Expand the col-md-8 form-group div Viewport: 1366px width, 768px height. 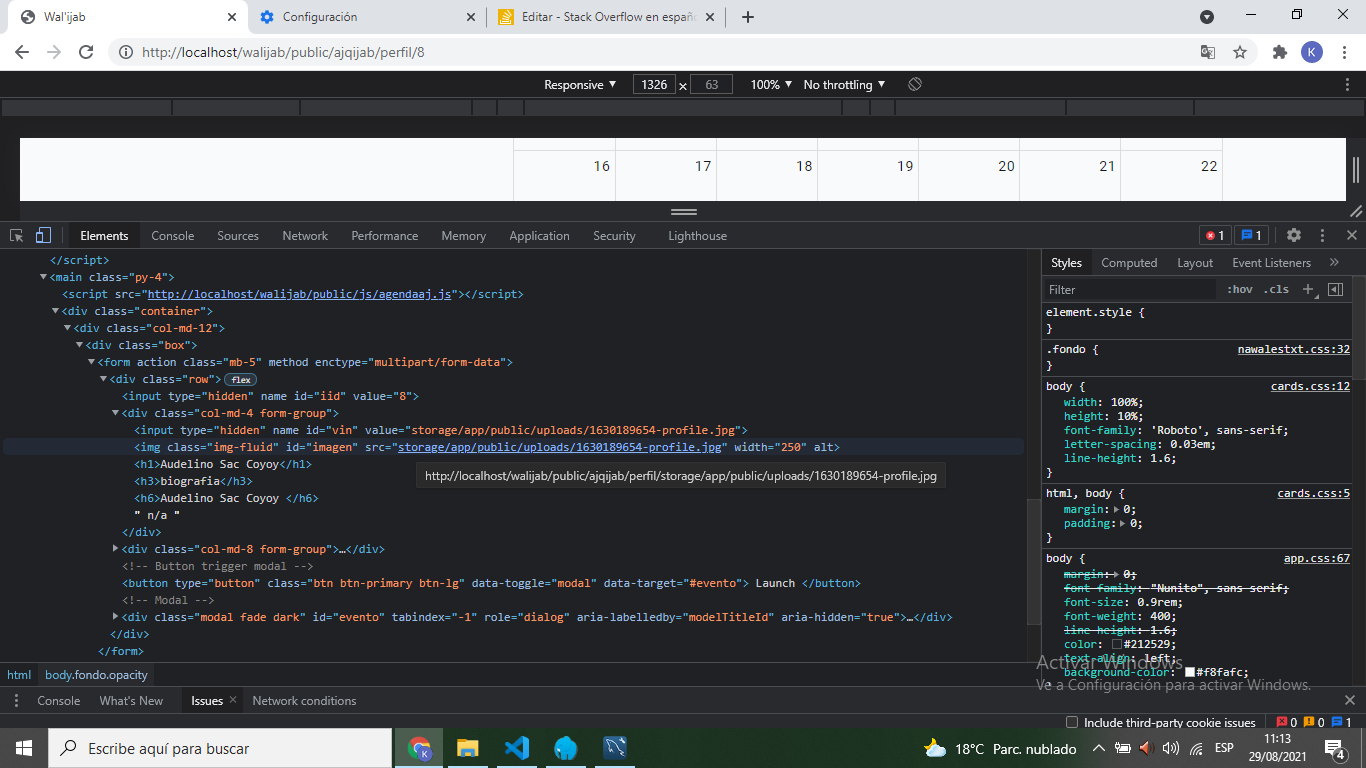coord(116,549)
